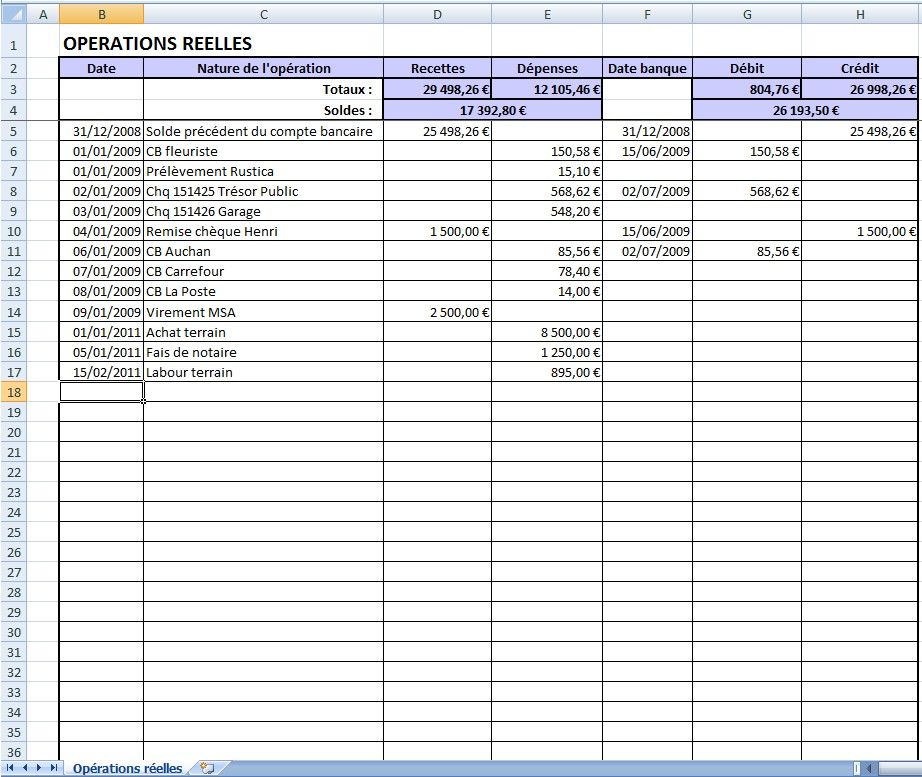Click the Date header cell

(x=101, y=68)
